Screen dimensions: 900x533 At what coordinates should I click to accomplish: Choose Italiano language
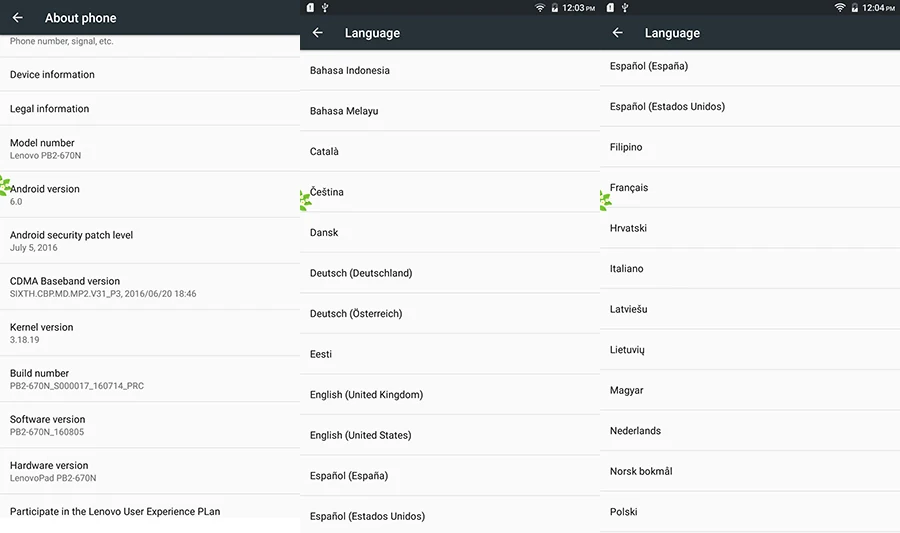(x=750, y=269)
